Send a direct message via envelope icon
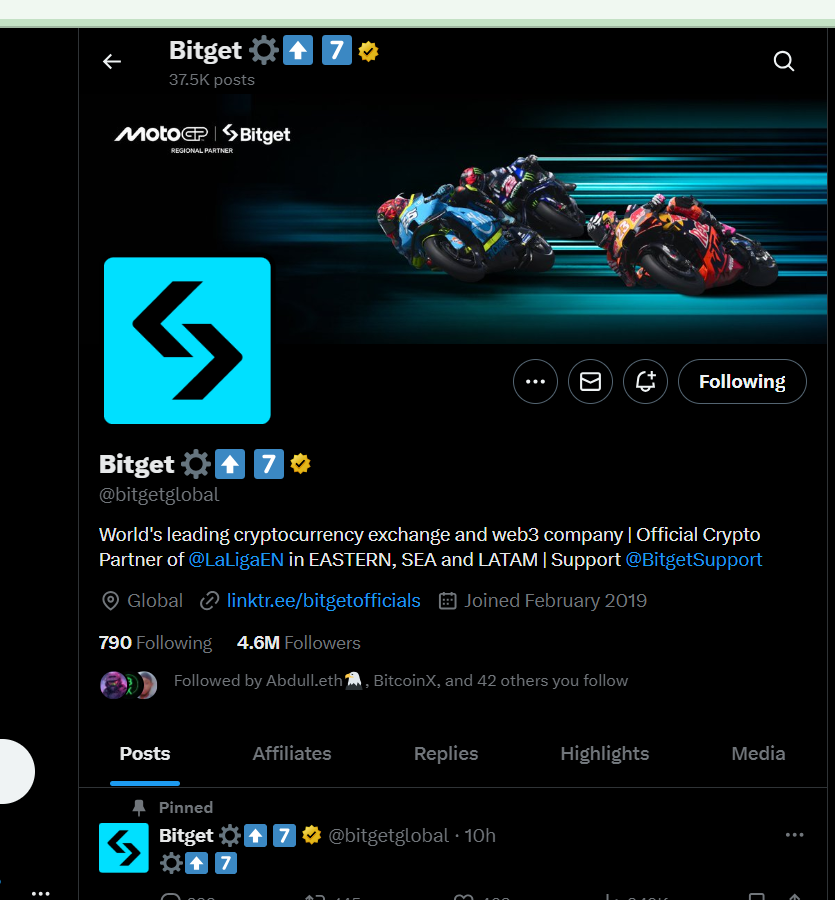 591,382
